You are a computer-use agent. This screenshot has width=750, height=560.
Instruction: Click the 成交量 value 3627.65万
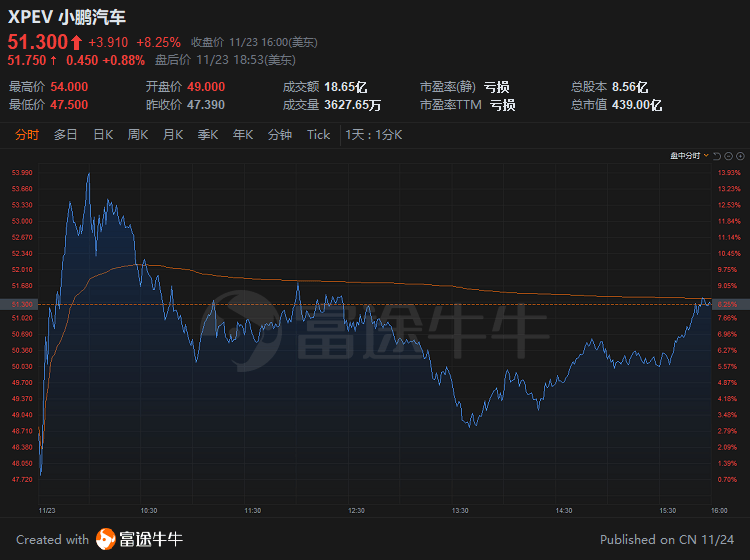tap(353, 105)
